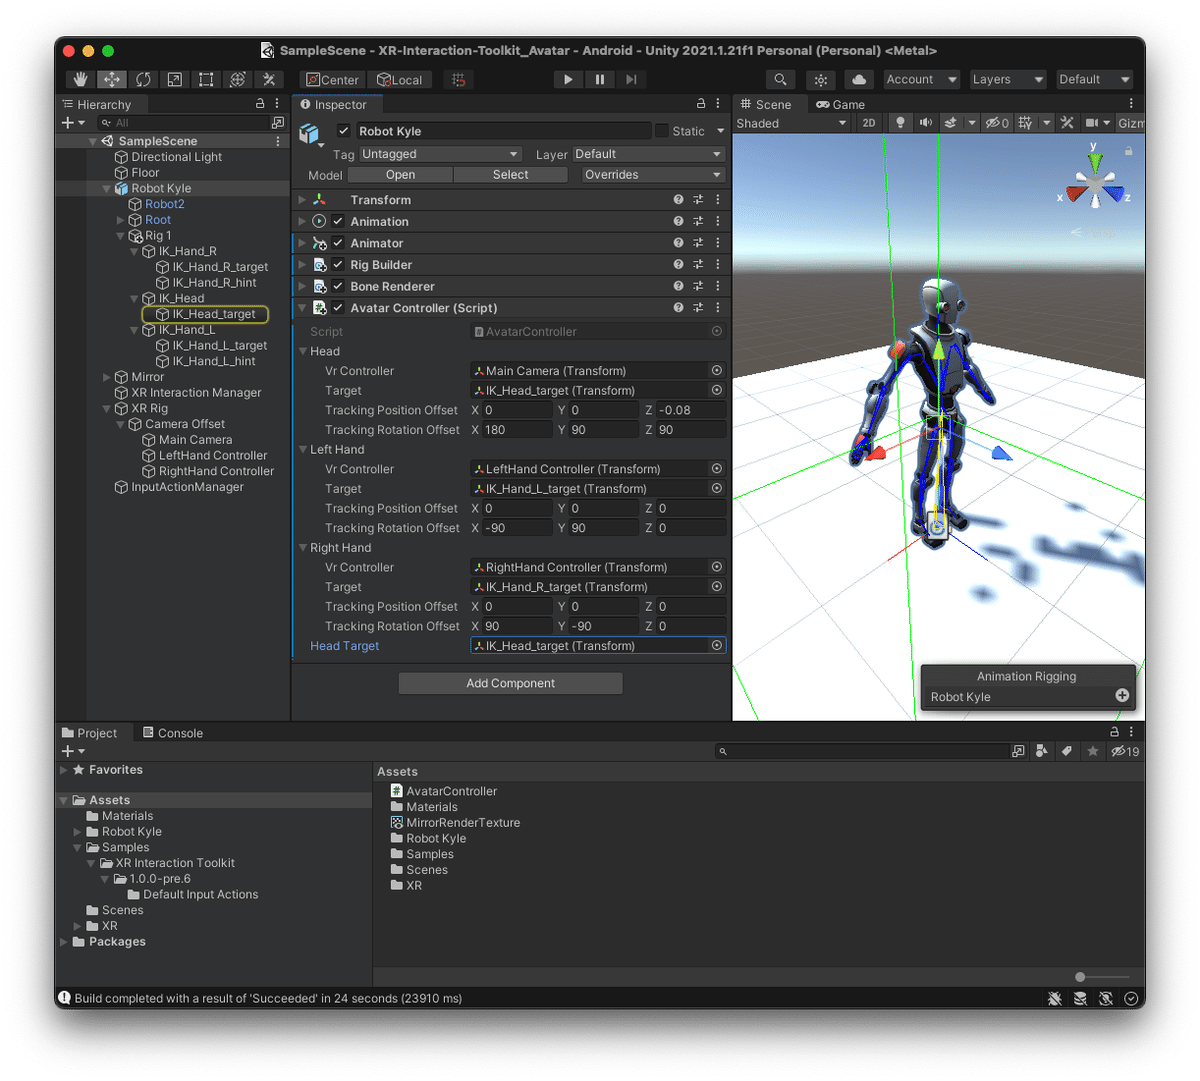This screenshot has height=1081, width=1200.
Task: Disable the Rig Builder component checkbox
Action: [x=338, y=264]
